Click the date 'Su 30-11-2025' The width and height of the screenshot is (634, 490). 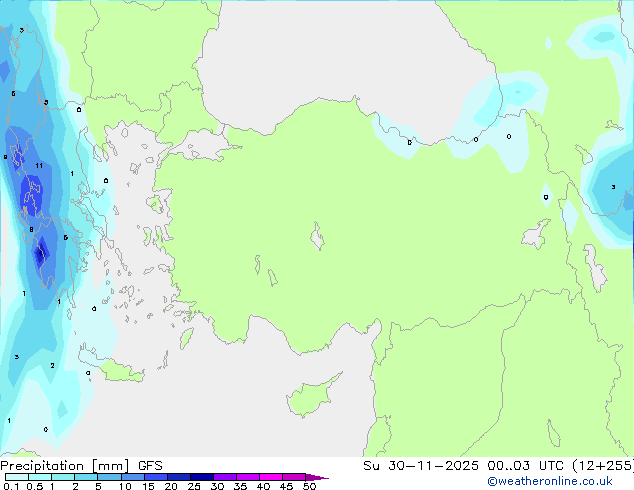point(421,466)
